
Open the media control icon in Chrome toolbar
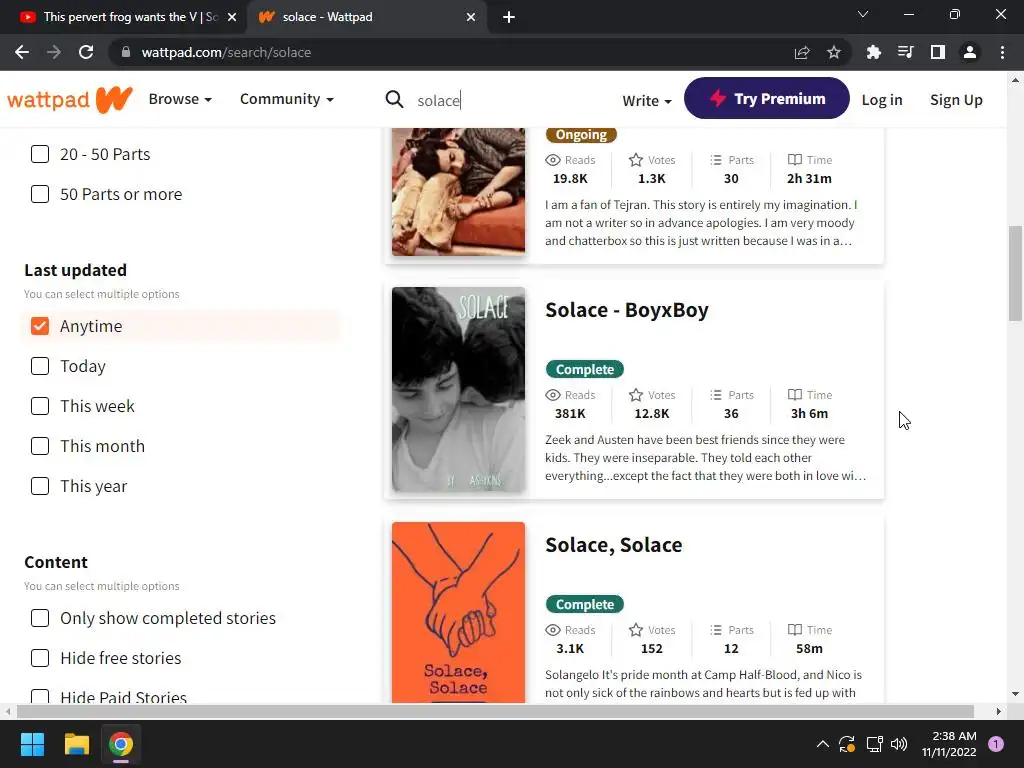[905, 52]
